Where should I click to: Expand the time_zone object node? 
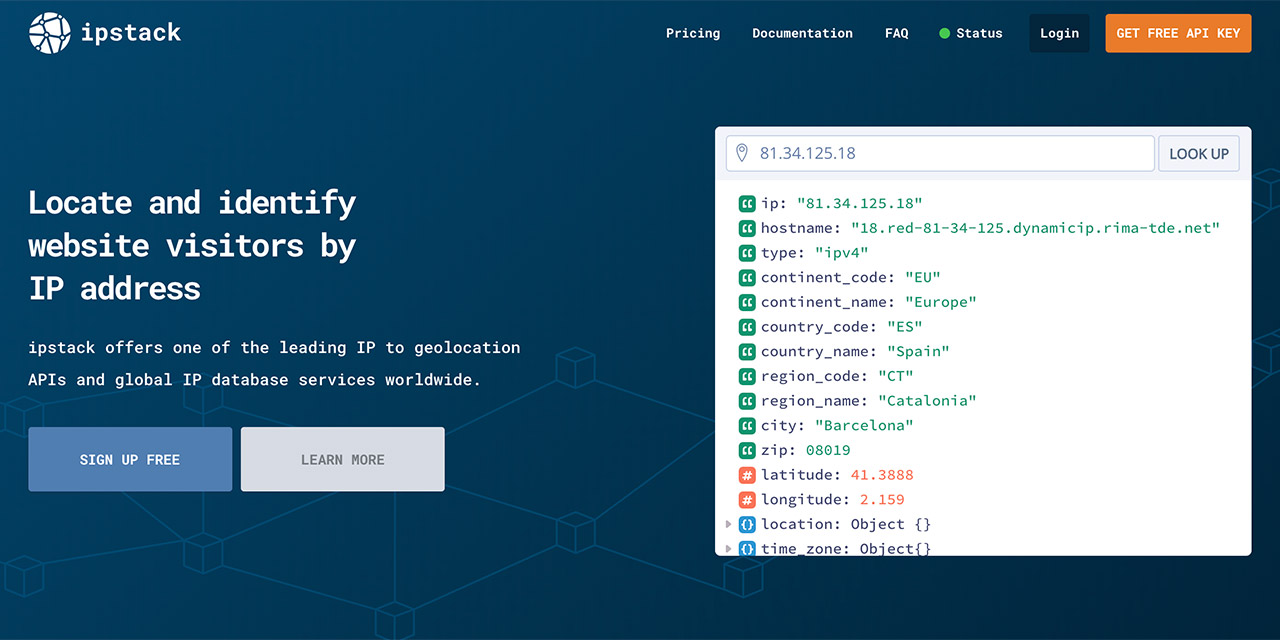point(729,548)
